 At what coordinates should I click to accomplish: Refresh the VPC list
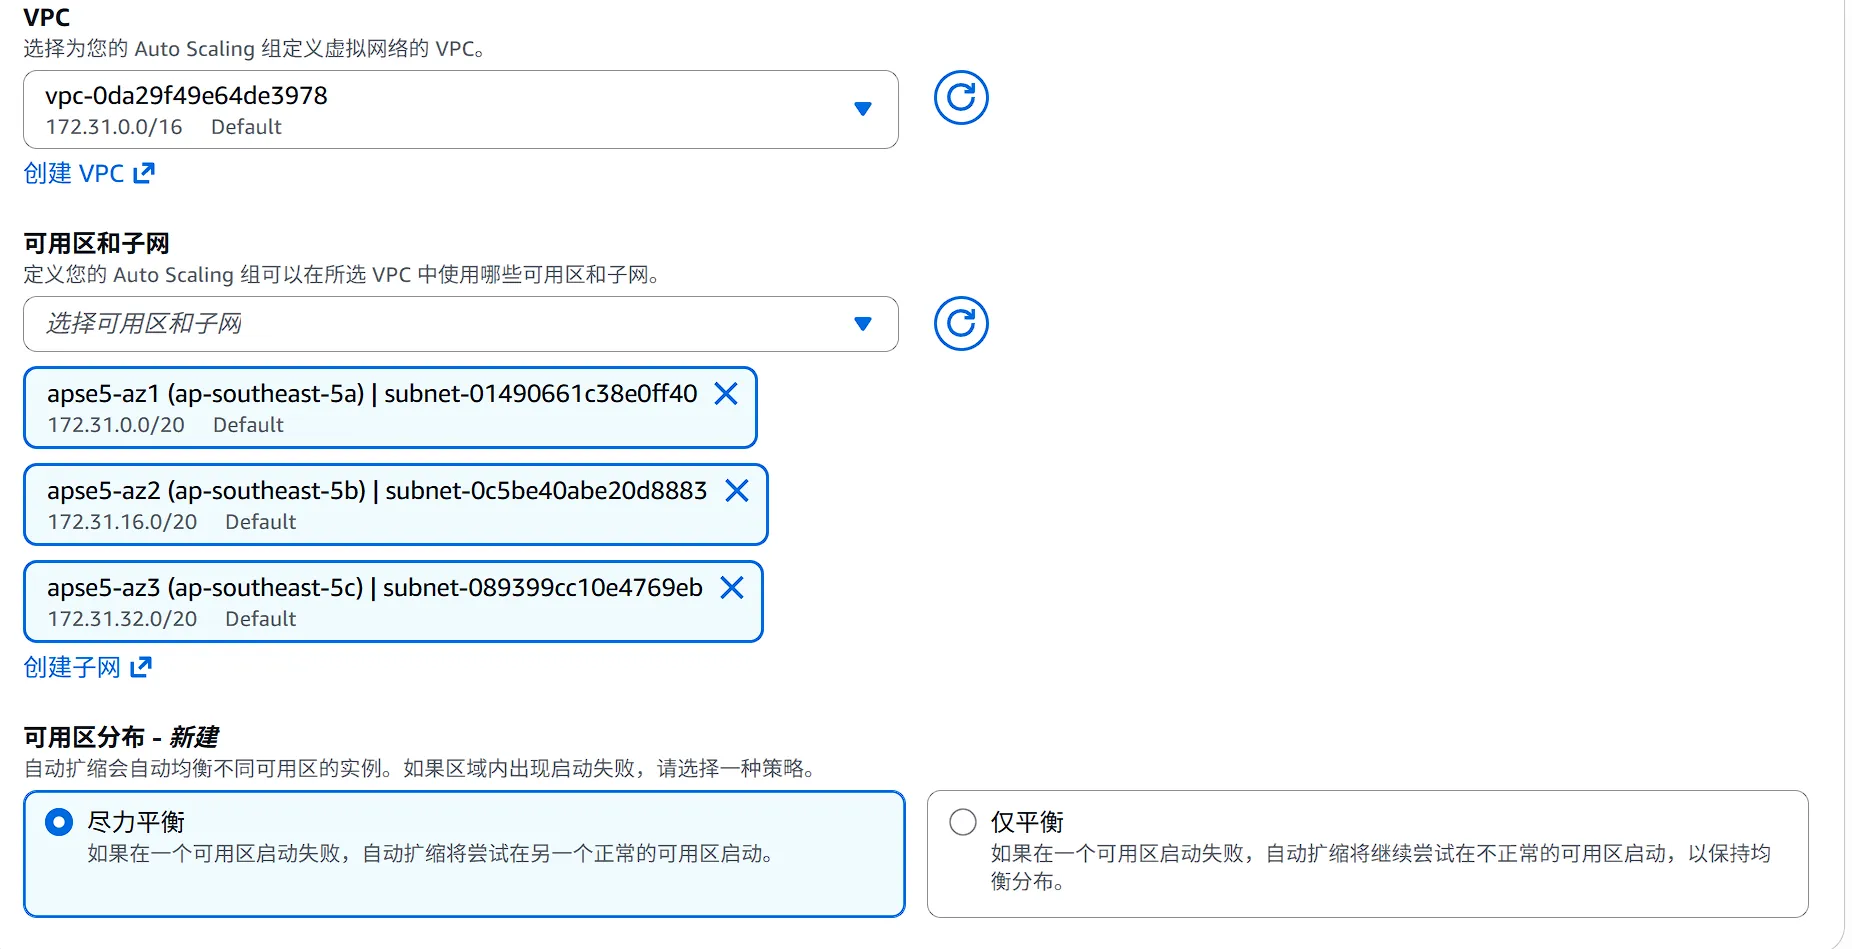point(960,98)
